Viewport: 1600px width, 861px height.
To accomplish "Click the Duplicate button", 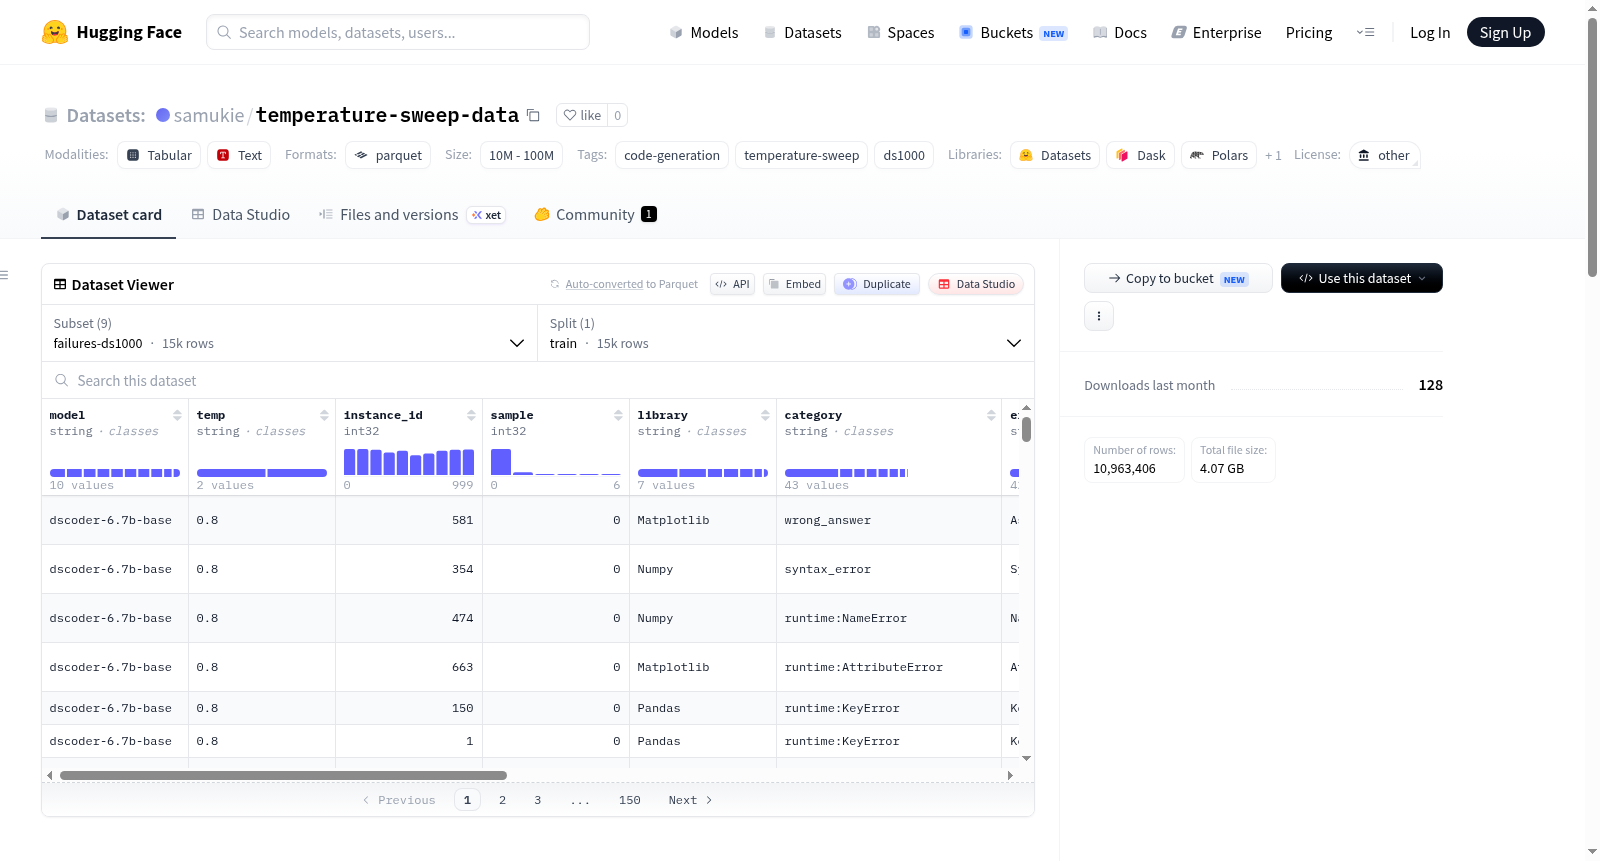I will [x=877, y=284].
